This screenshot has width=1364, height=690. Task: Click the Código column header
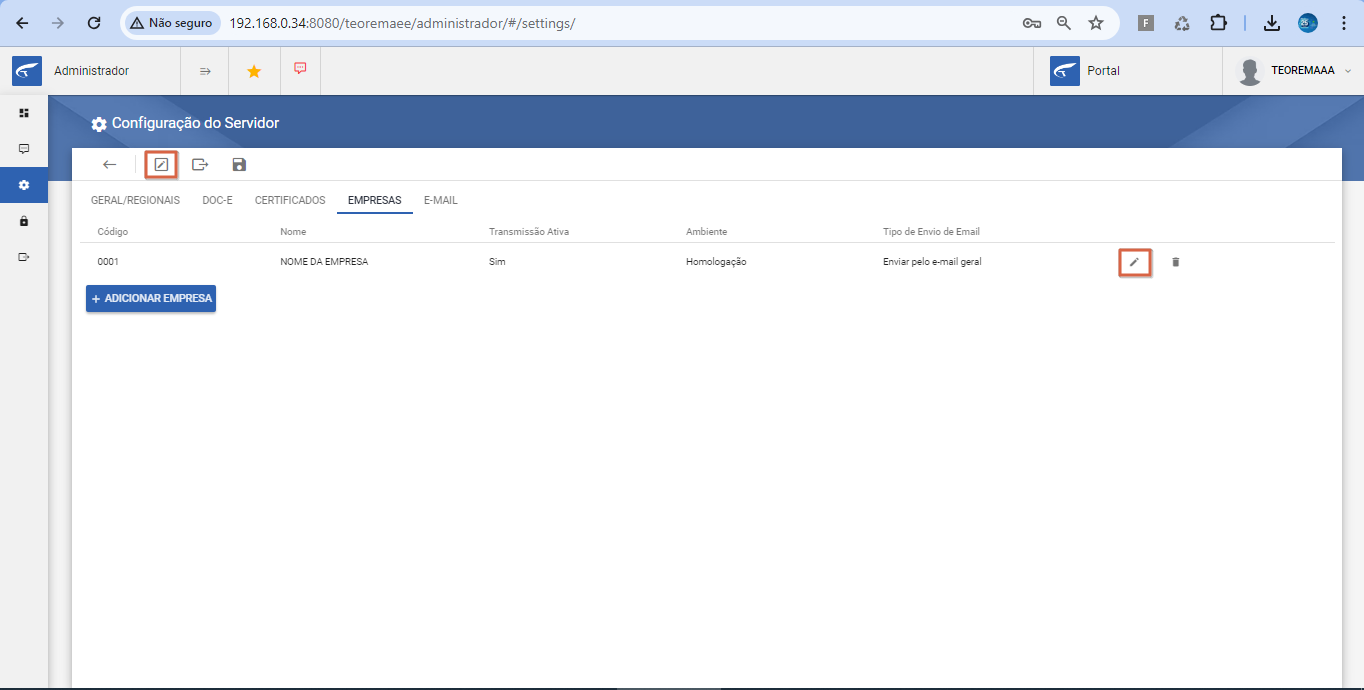[x=113, y=232]
